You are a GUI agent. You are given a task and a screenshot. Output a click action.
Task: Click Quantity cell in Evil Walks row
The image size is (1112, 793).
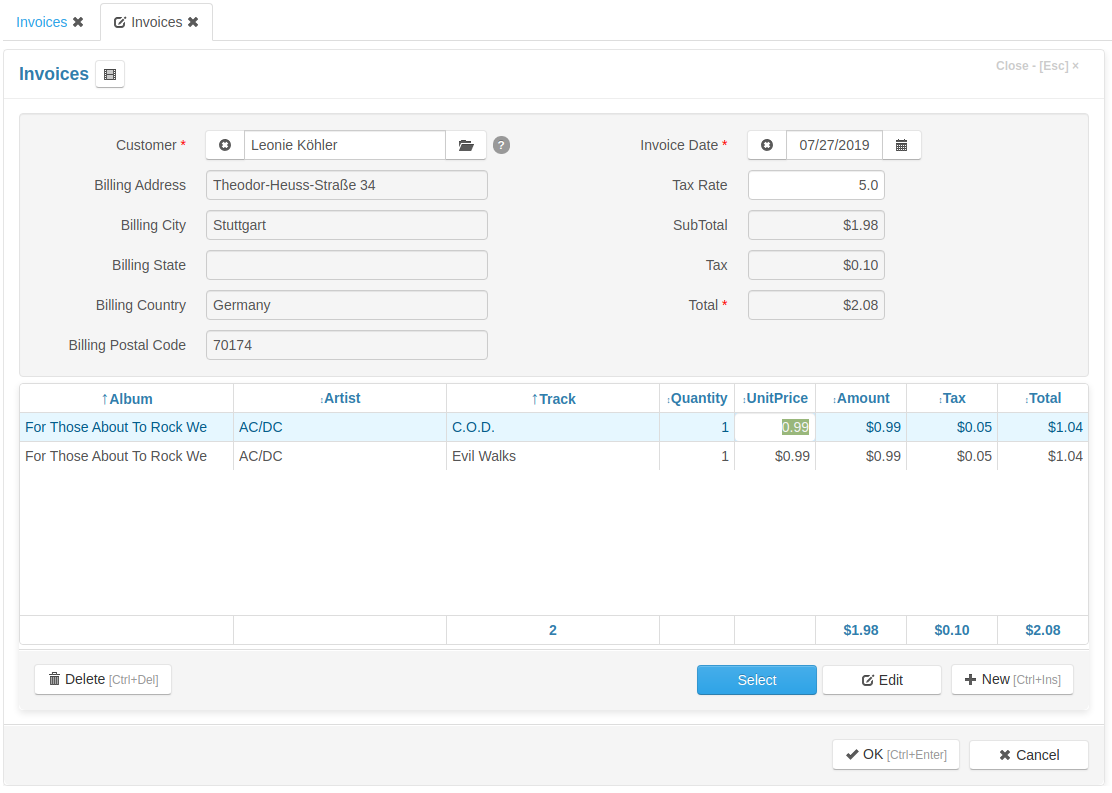697,456
